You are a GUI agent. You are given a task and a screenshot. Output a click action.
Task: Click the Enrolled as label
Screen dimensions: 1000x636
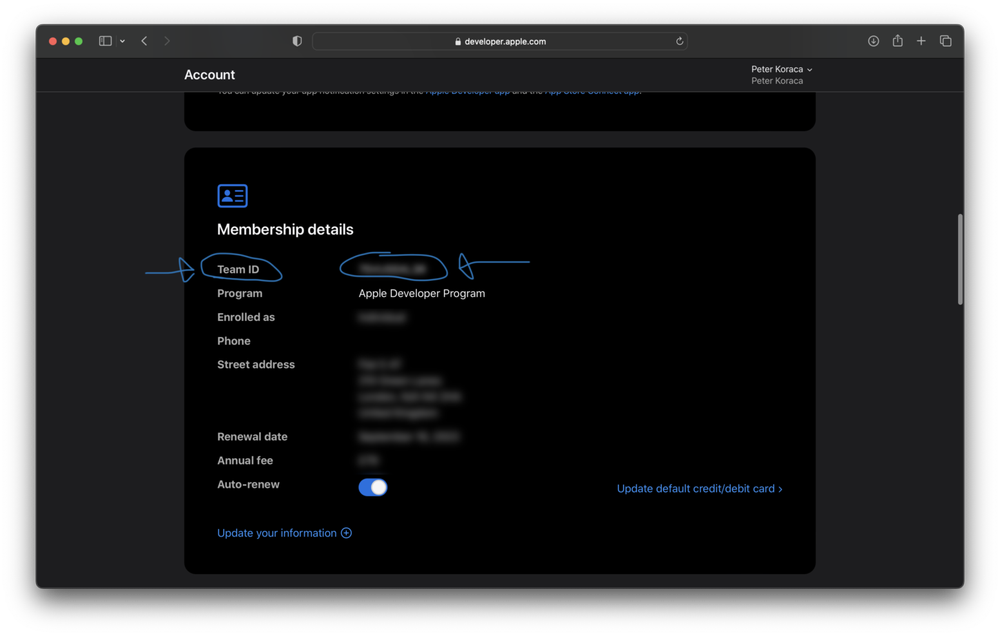[x=246, y=317]
